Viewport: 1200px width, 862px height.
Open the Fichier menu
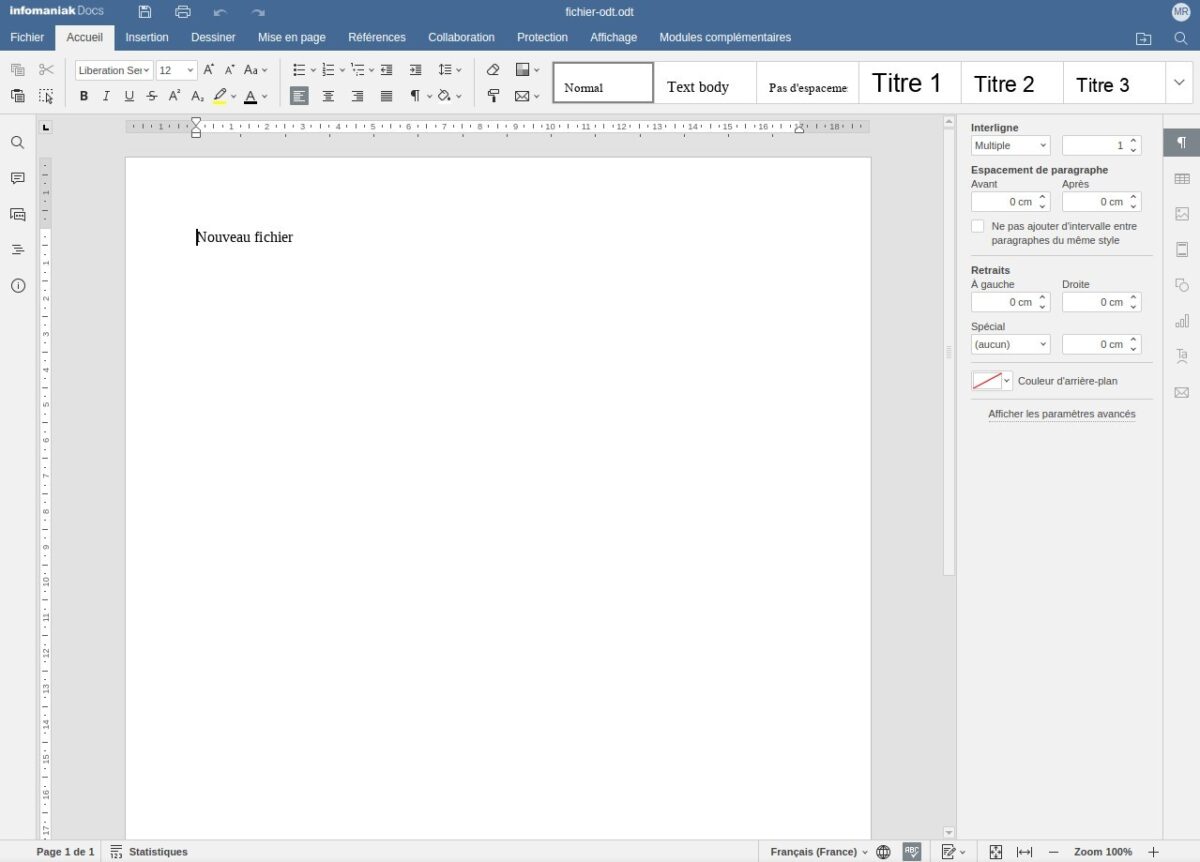[27, 38]
